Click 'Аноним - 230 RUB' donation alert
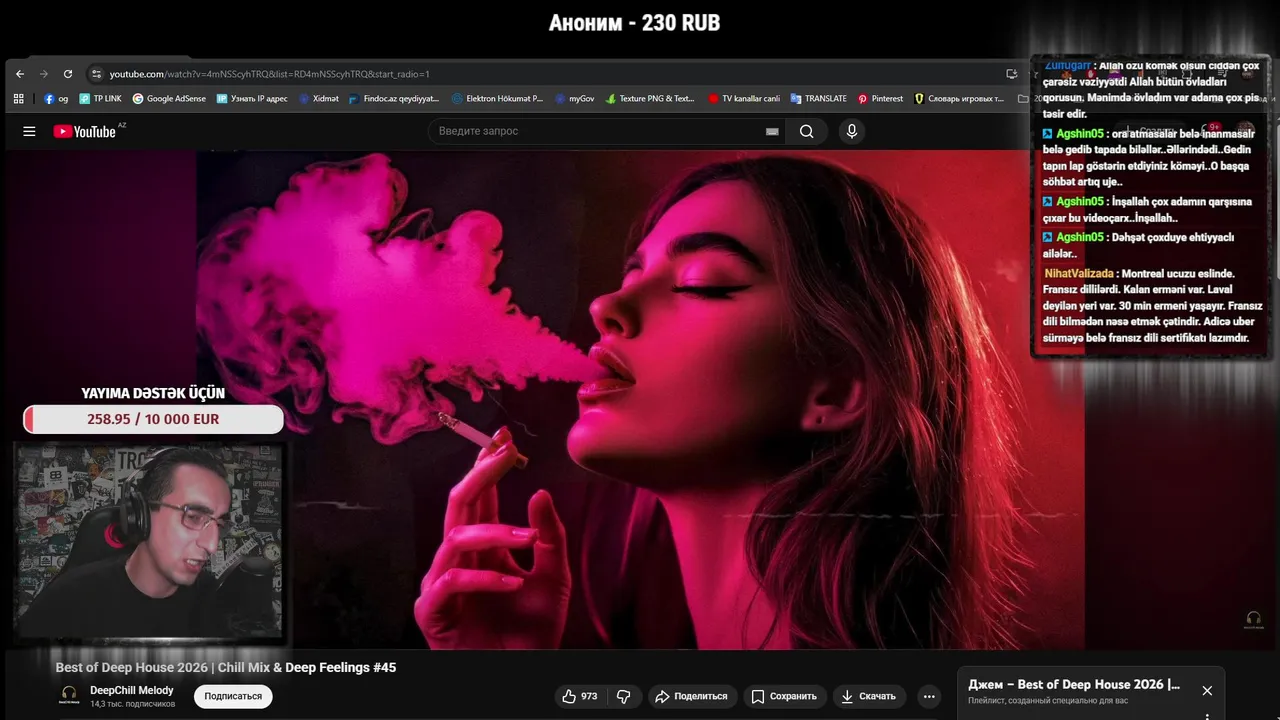 click(634, 22)
